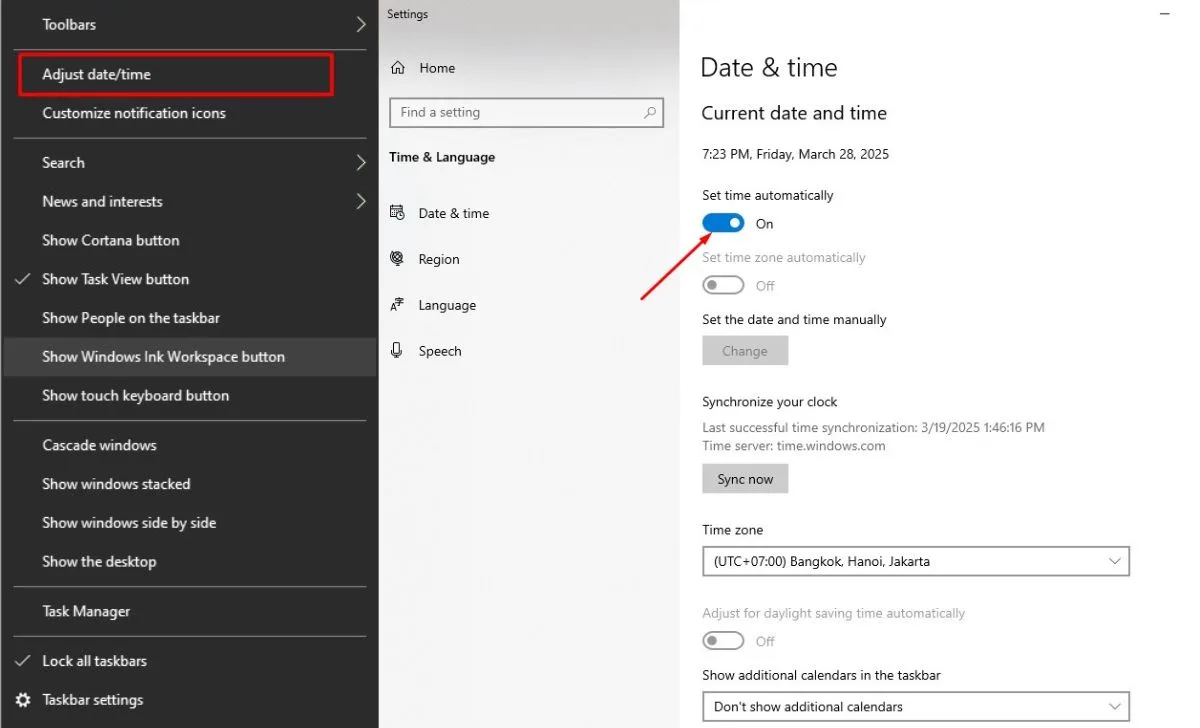Click the search magnifier icon in settings box
Image resolution: width=1200 pixels, height=728 pixels.
coord(650,113)
